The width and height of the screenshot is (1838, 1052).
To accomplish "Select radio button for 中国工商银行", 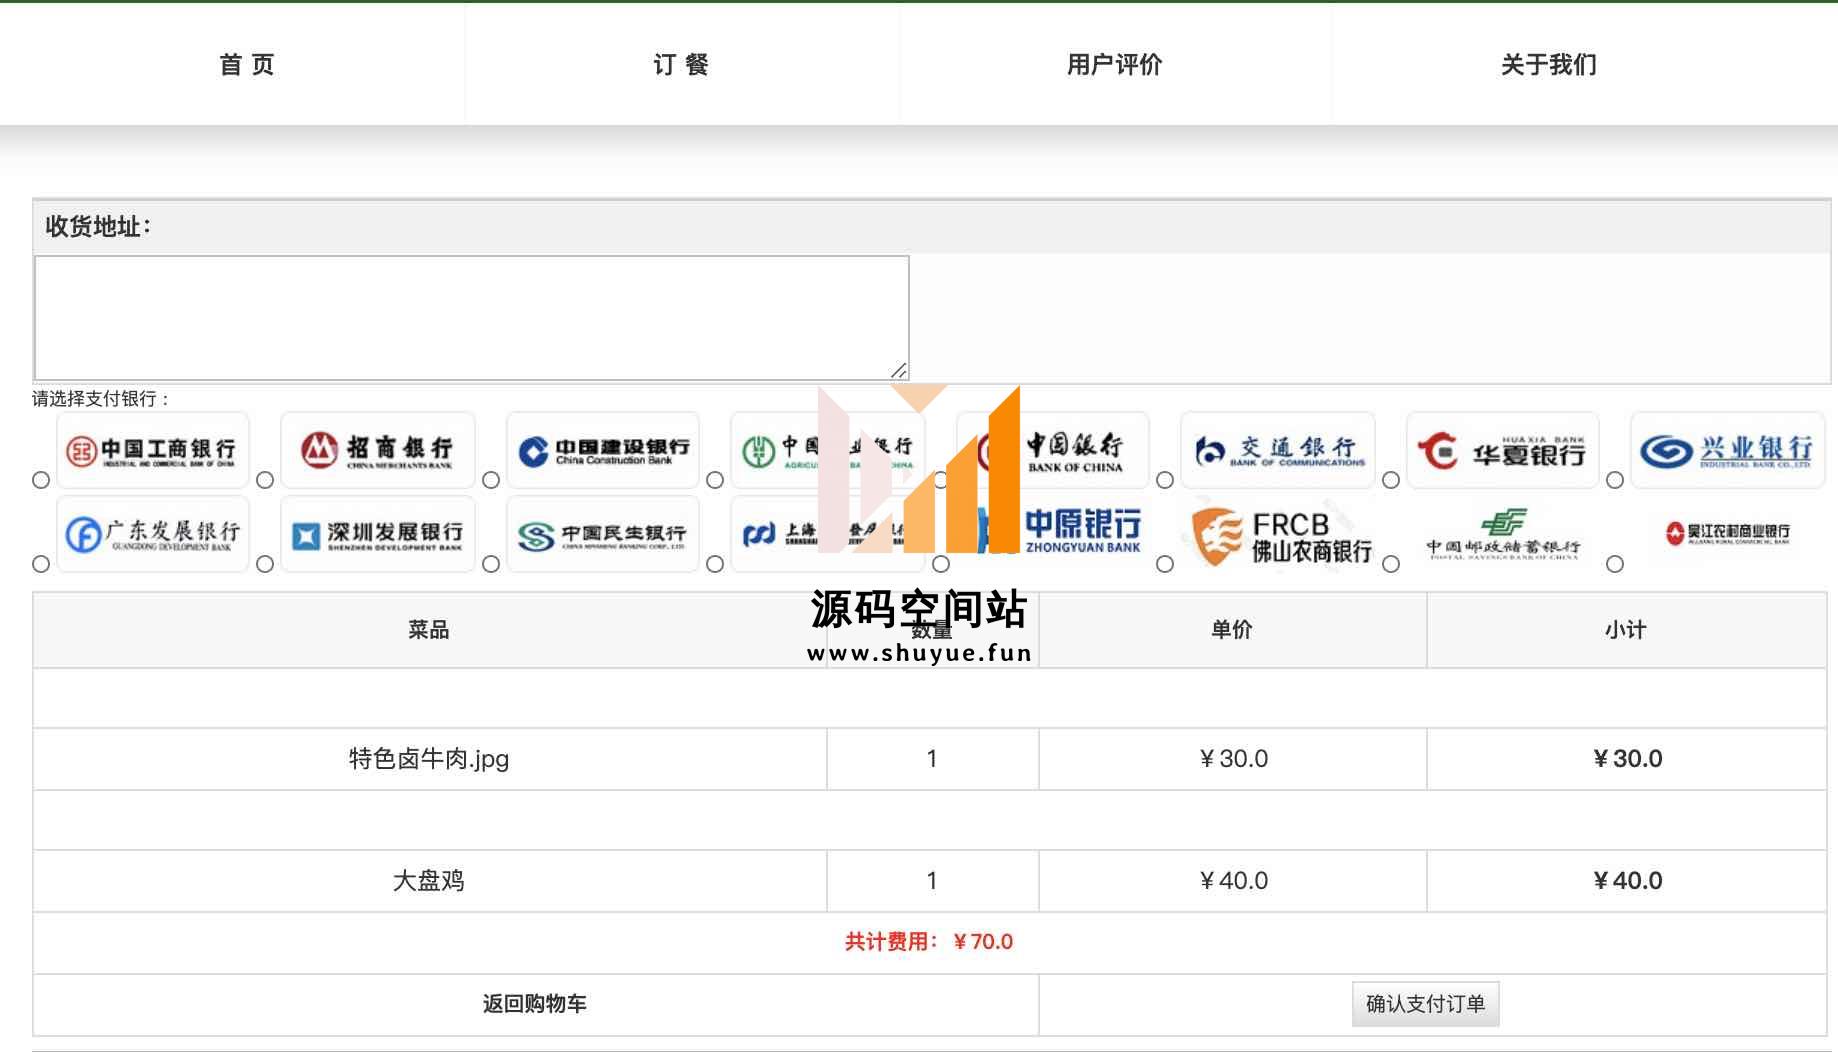I will (x=41, y=480).
